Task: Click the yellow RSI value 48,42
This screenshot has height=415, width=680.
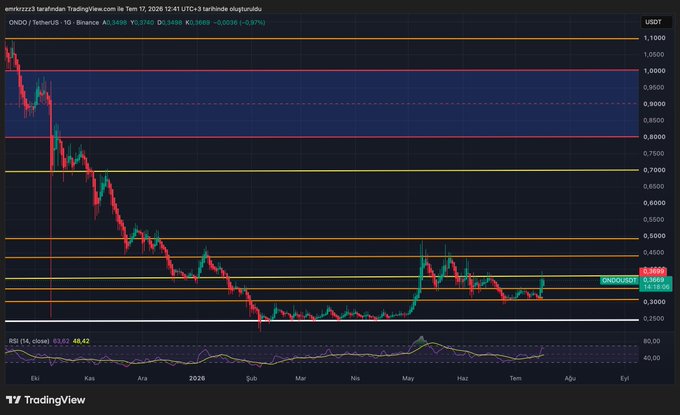Action: point(81,341)
